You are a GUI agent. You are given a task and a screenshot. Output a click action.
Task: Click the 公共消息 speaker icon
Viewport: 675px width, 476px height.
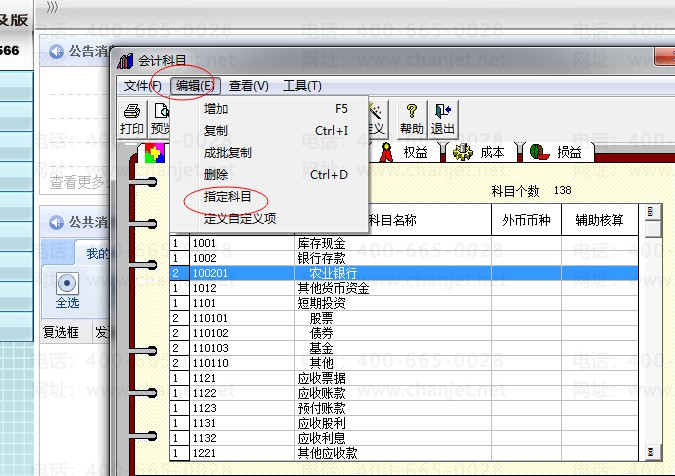tap(56, 222)
